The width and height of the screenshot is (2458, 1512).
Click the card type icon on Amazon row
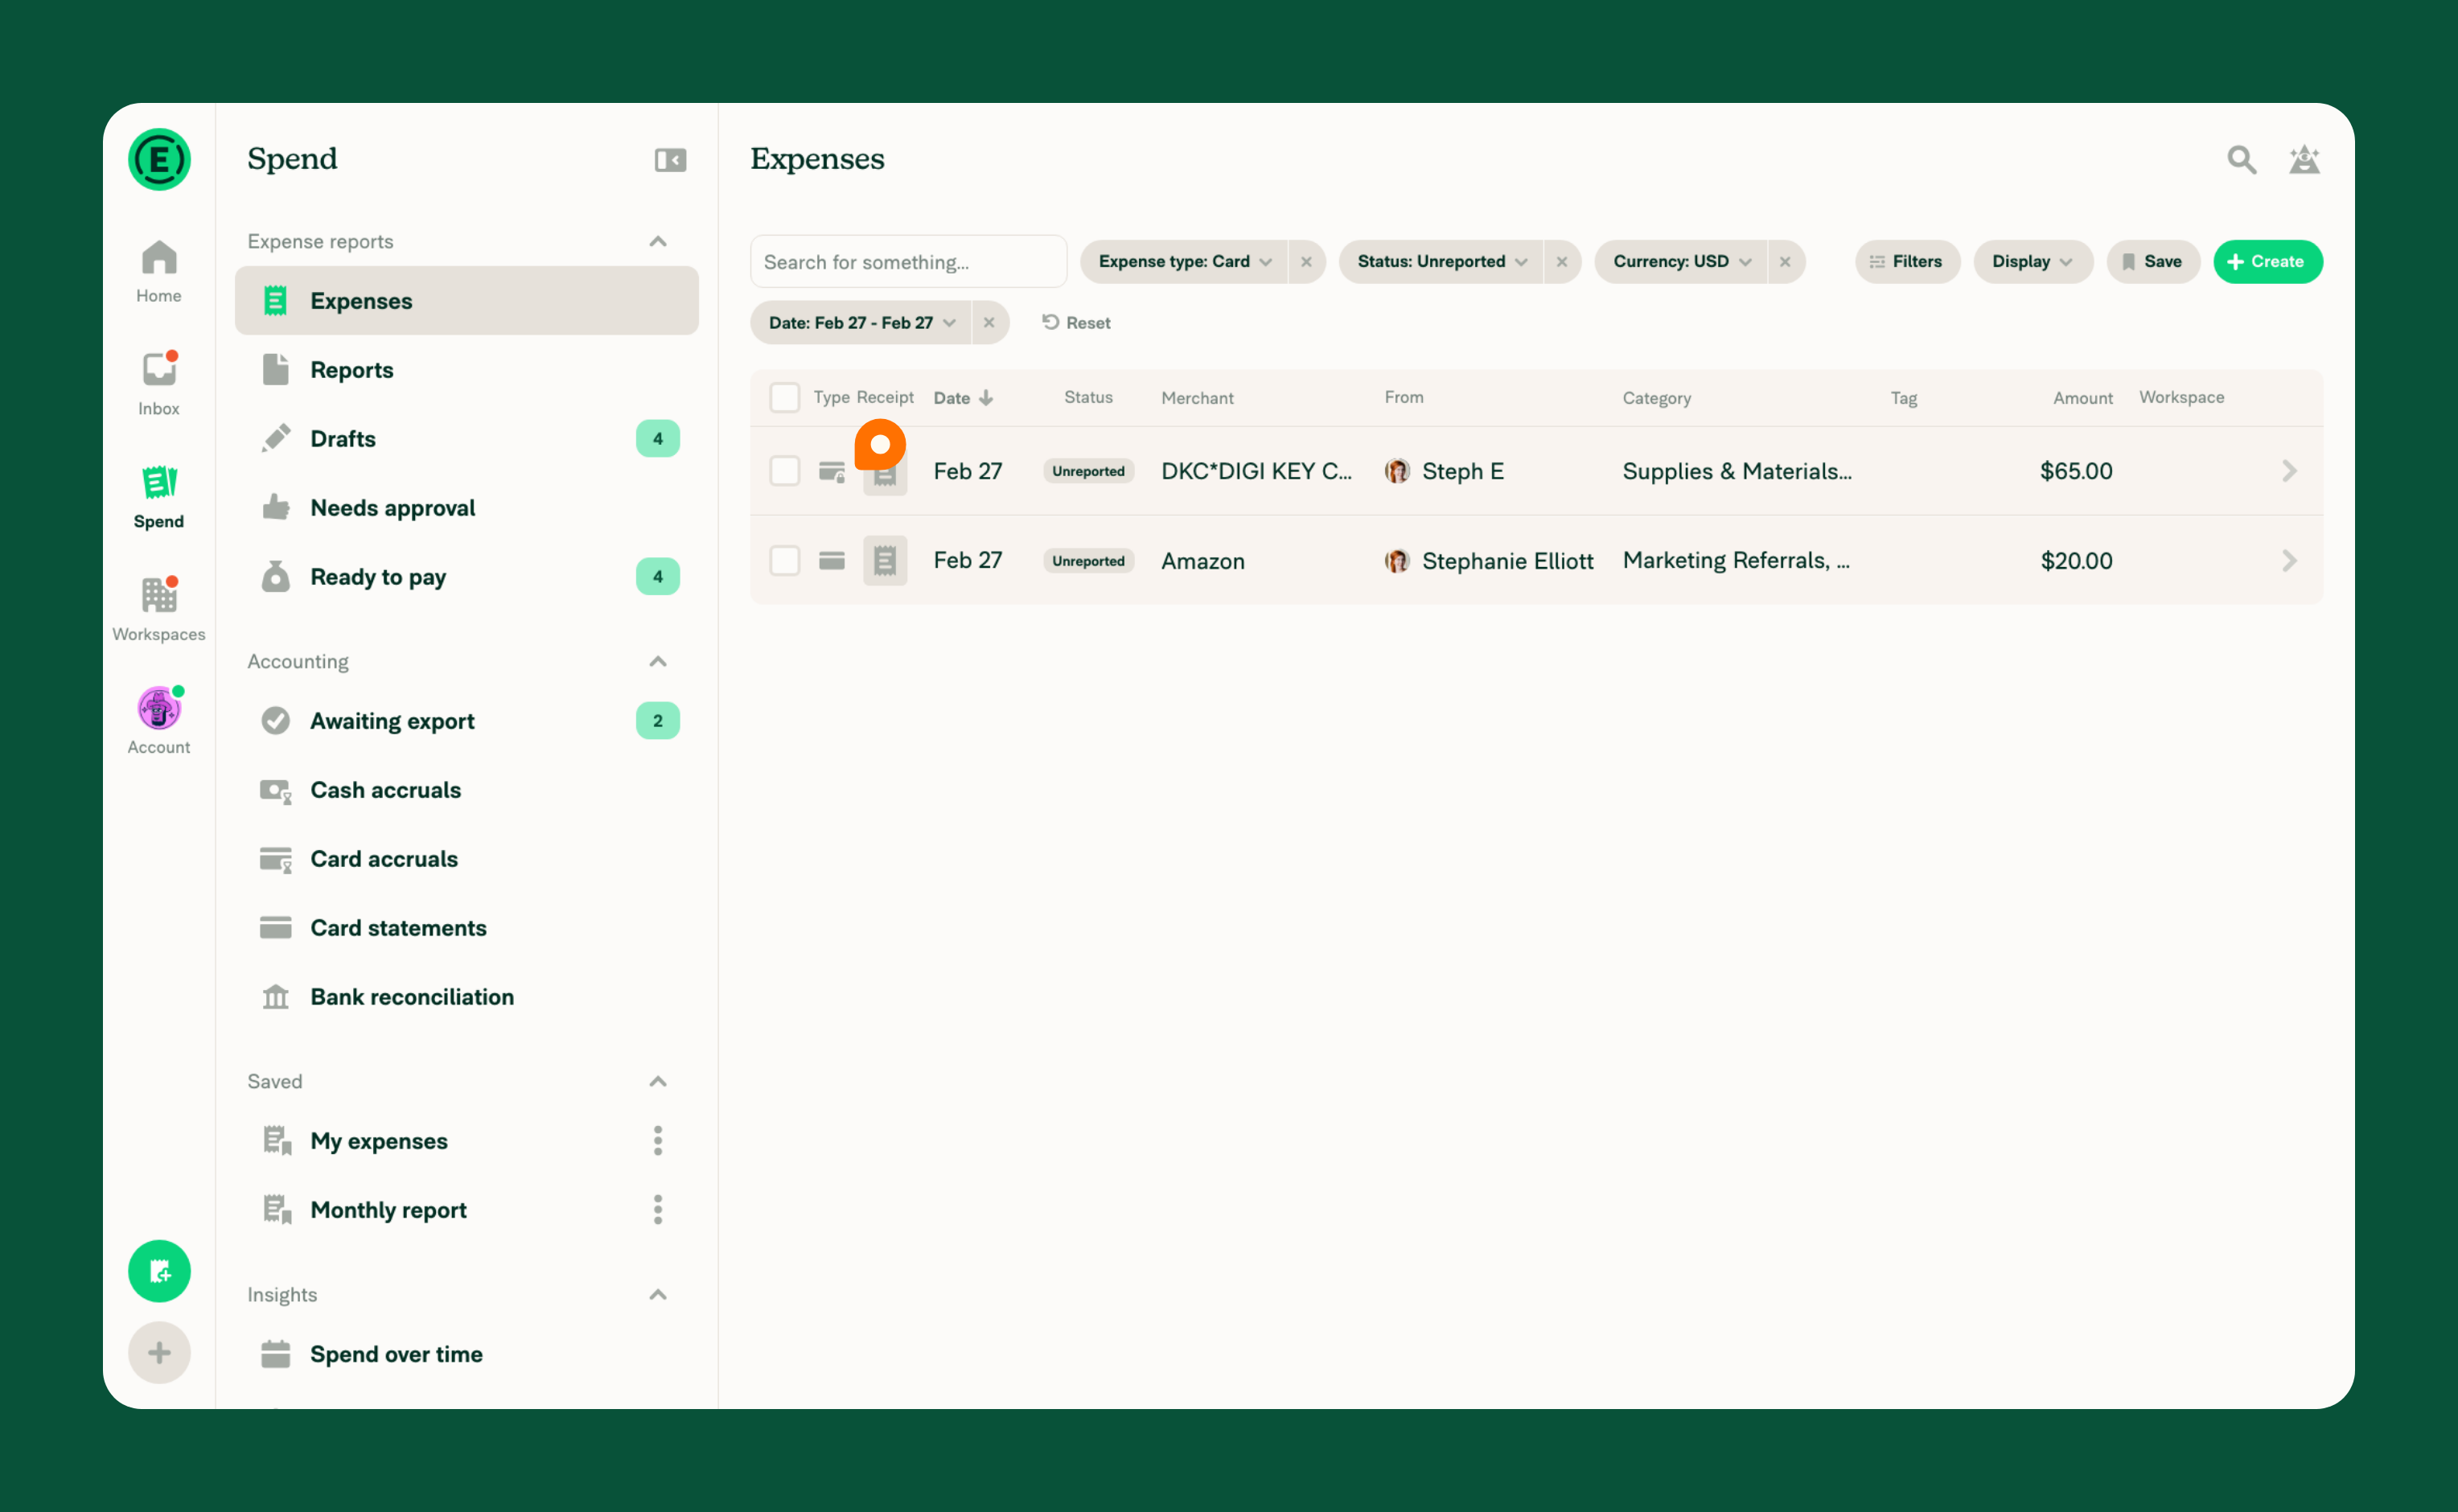(832, 561)
